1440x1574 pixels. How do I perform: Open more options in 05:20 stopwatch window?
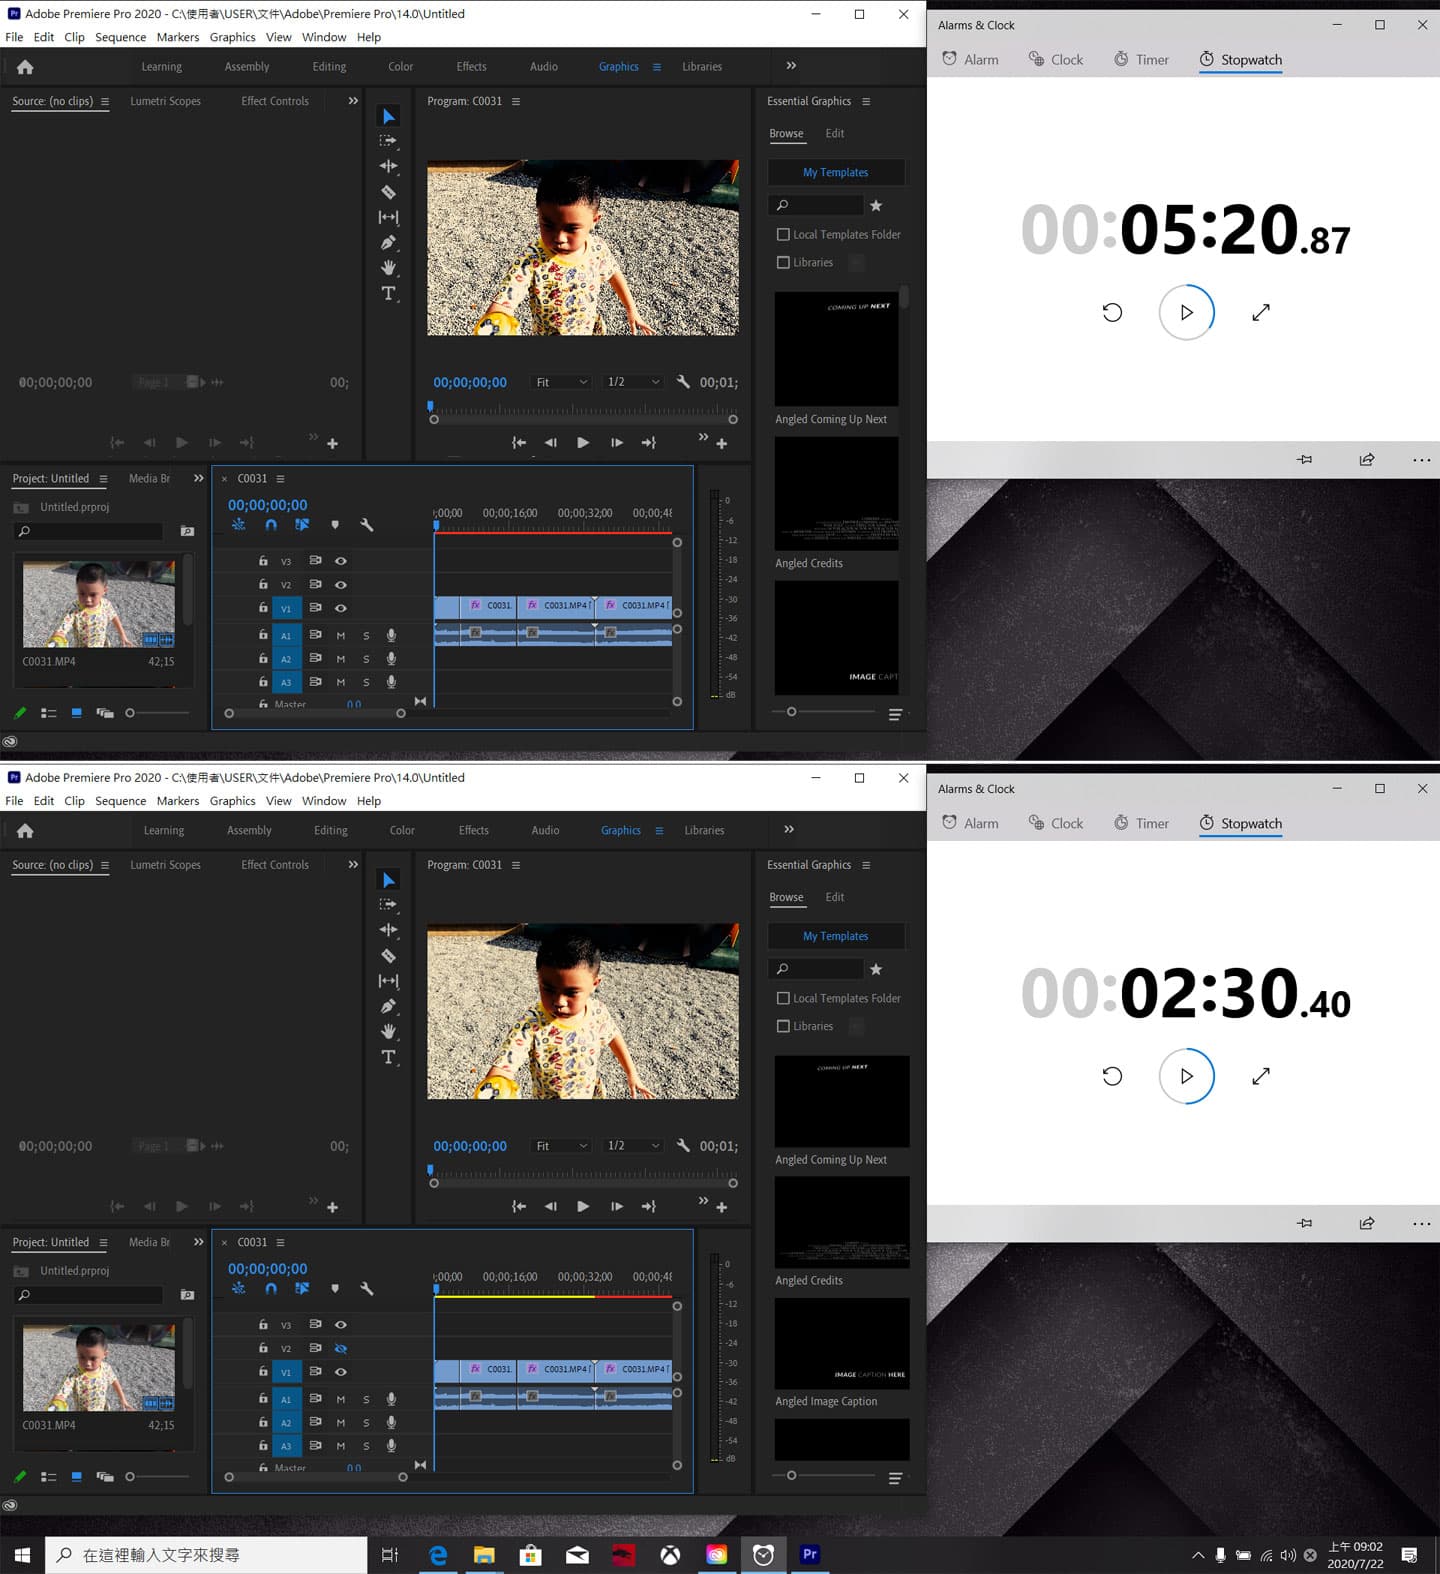pos(1421,460)
